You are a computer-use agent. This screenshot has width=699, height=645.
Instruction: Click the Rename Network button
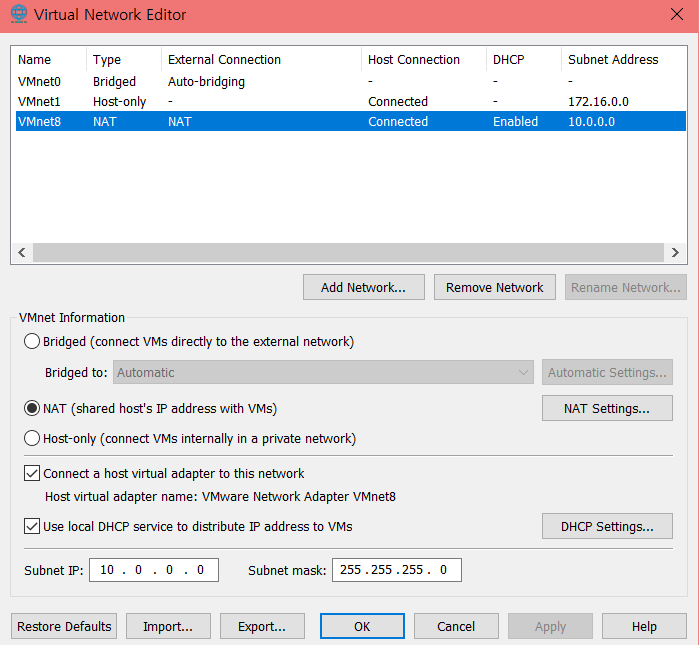coord(625,287)
